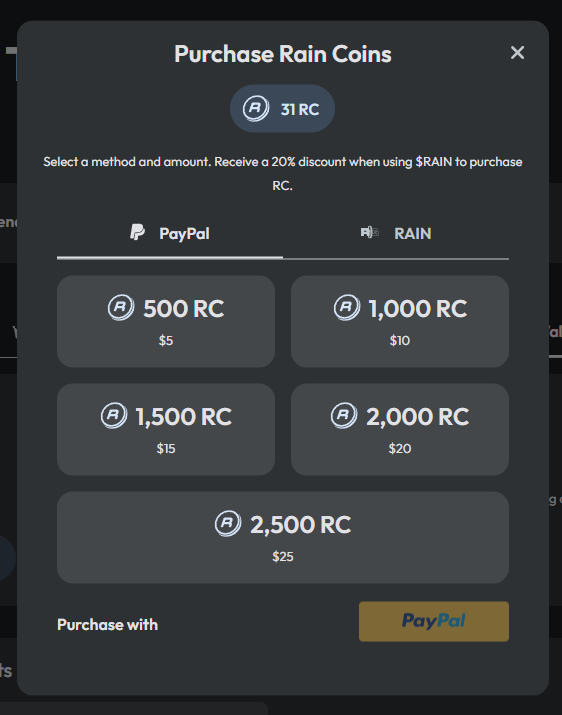Click the 31 RC balance pill
Image resolution: width=562 pixels, height=715 pixels.
(282, 109)
